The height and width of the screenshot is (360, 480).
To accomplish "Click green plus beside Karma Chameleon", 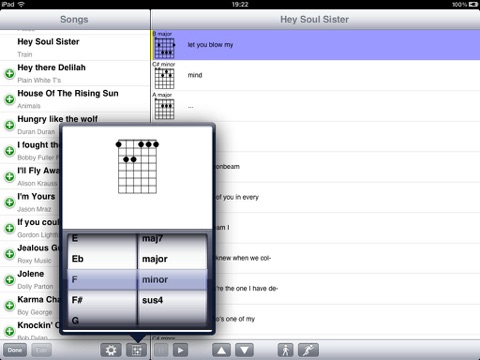I will [10, 305].
